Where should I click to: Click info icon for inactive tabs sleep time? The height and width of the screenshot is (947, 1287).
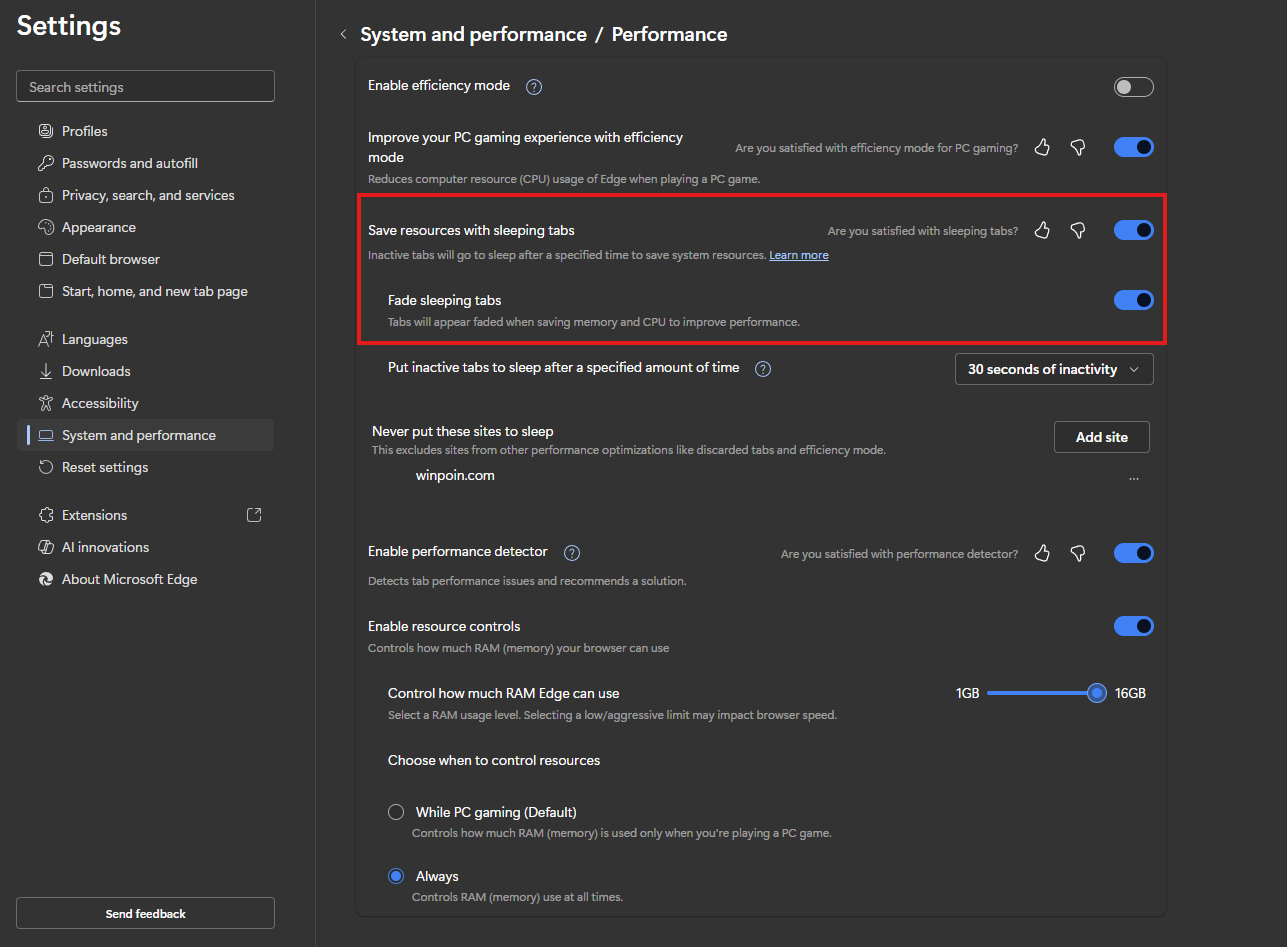(x=763, y=369)
